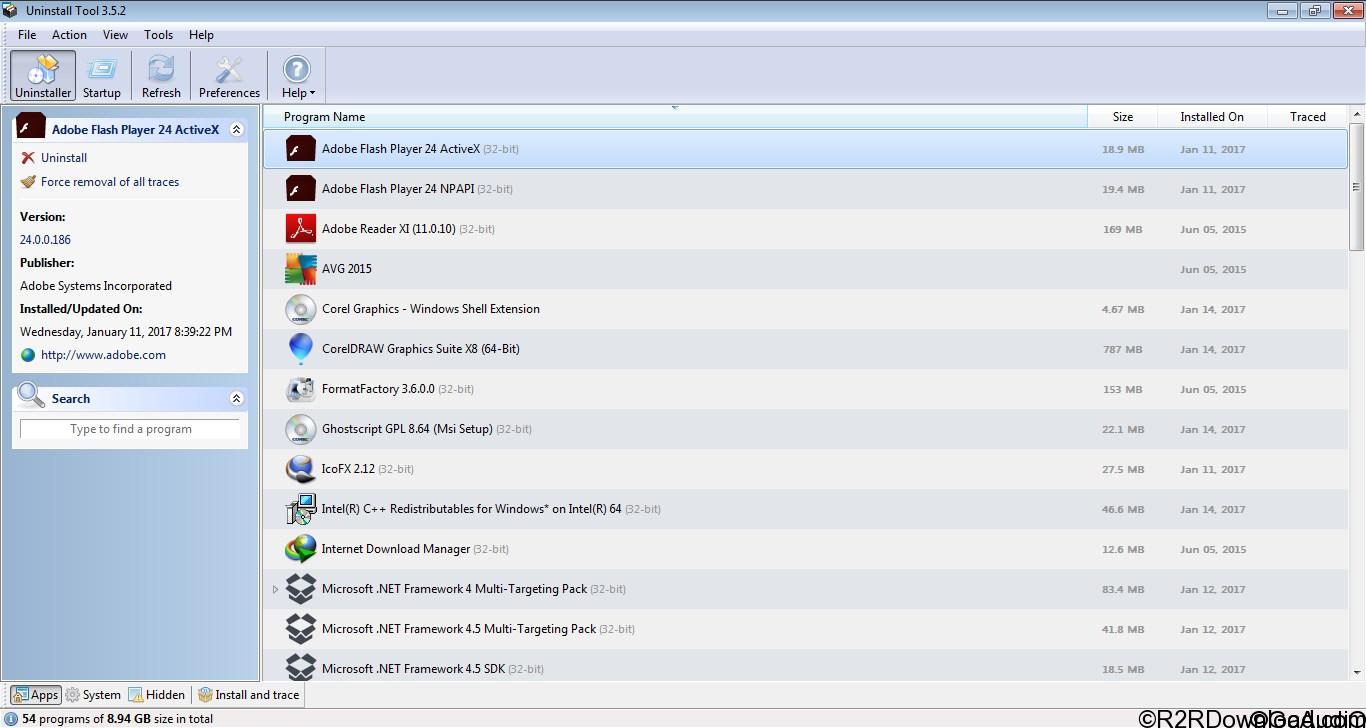This screenshot has height=728, width=1366.
Task: Click the Adobe Flash Player 24 ActiveX row icon
Action: tap(301, 149)
